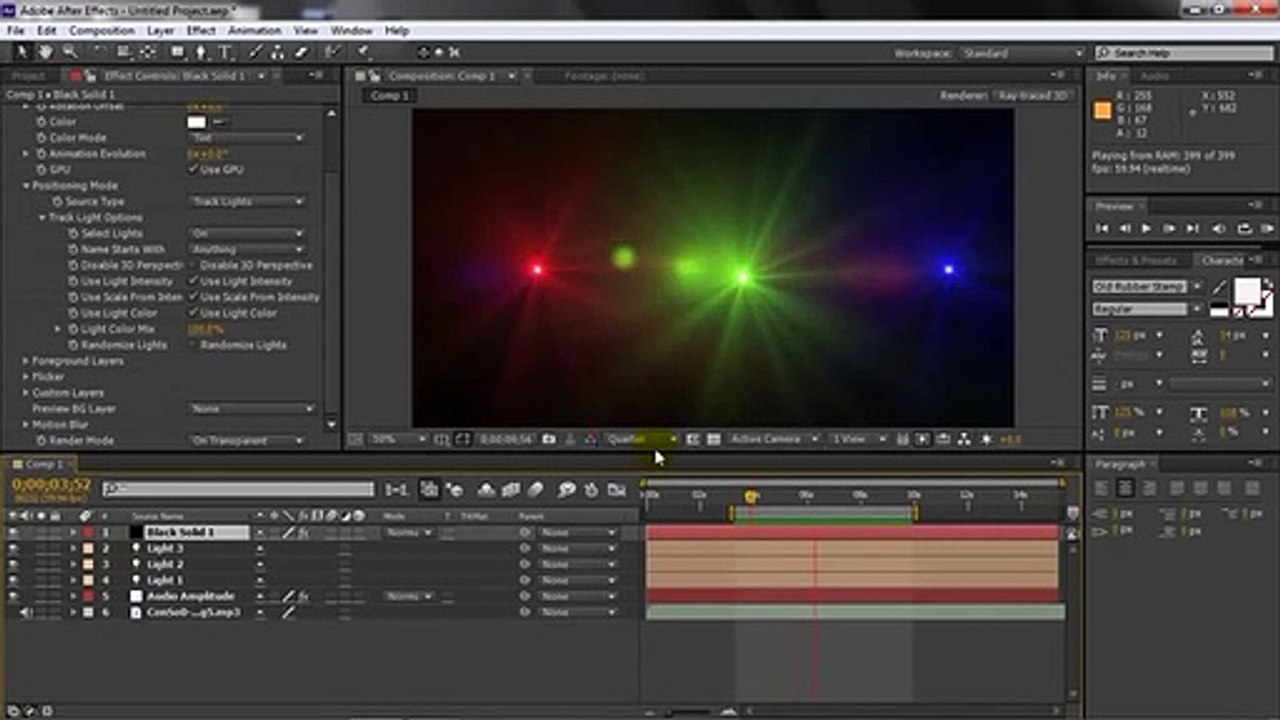Switch to the Project tab
Screen dimensions: 1280x720
29,76
